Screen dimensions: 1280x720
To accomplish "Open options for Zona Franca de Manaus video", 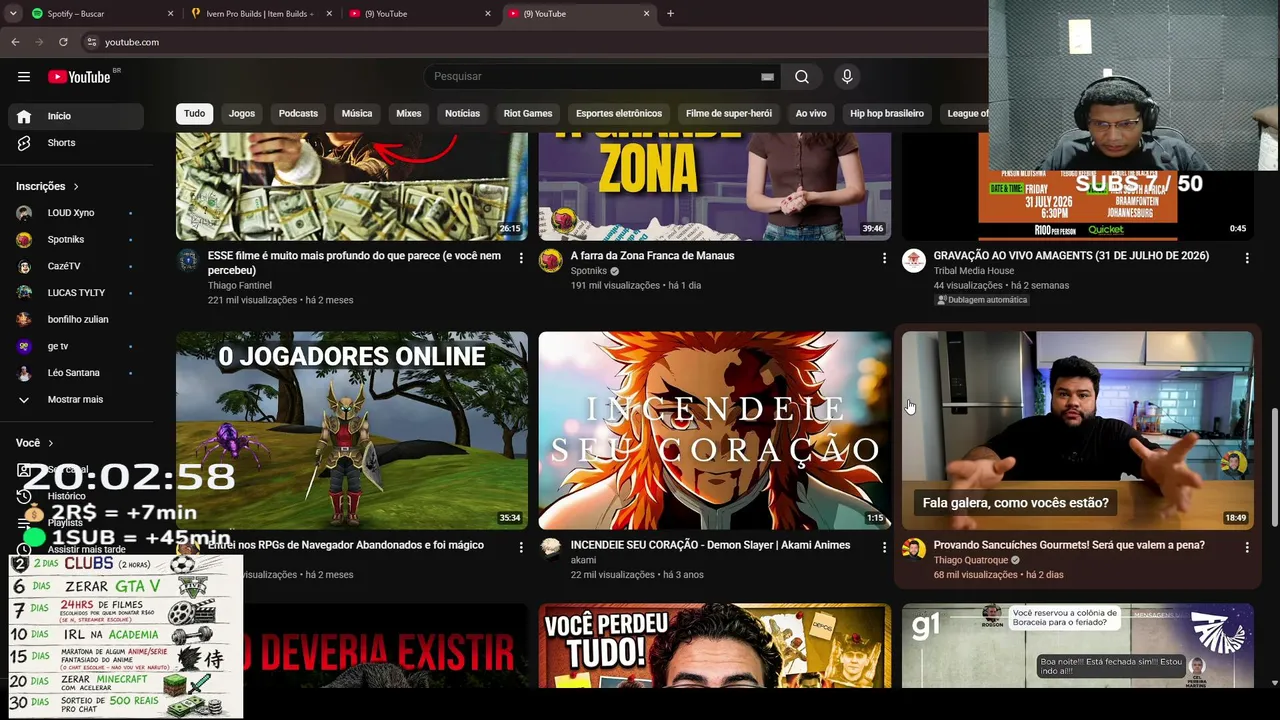I will [884, 258].
